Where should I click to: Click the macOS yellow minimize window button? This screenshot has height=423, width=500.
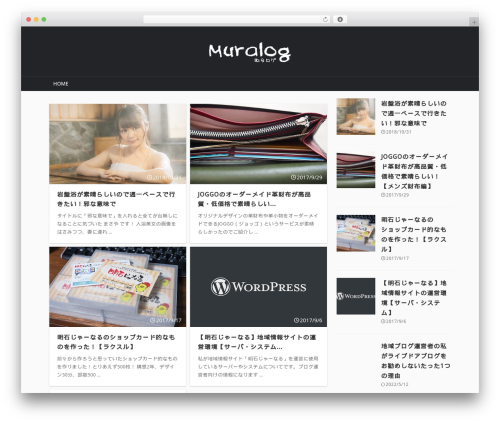click(x=36, y=20)
